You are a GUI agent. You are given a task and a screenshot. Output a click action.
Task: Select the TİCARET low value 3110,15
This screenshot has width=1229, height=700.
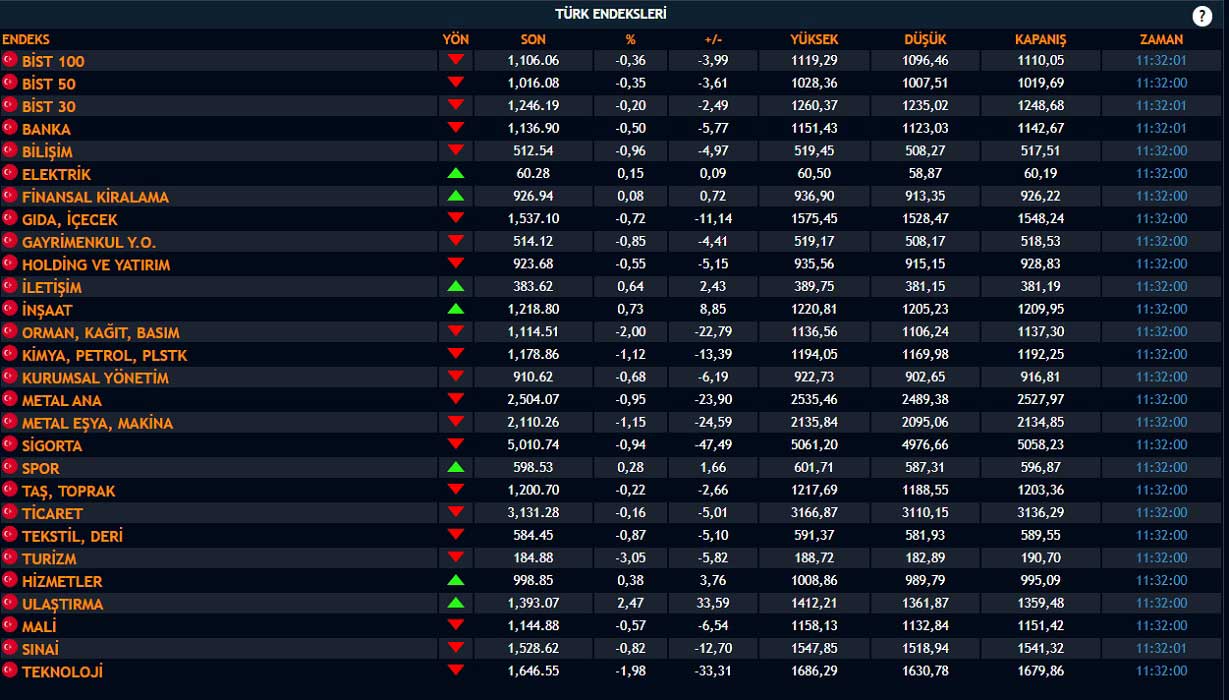(925, 513)
